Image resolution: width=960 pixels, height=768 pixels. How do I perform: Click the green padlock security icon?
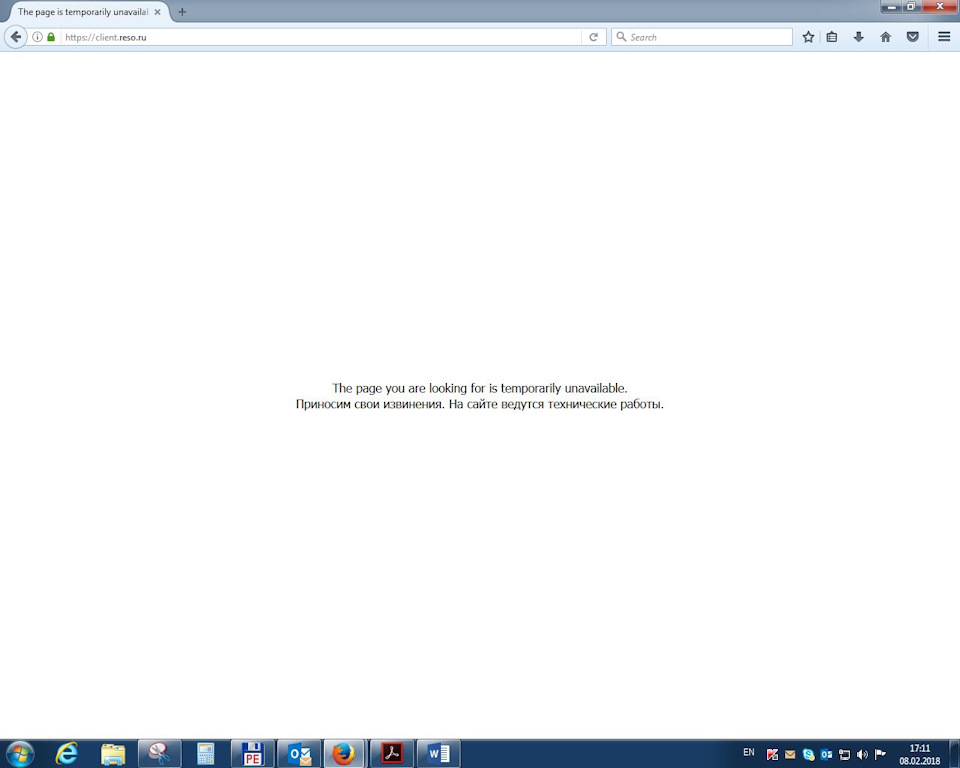[x=51, y=37]
